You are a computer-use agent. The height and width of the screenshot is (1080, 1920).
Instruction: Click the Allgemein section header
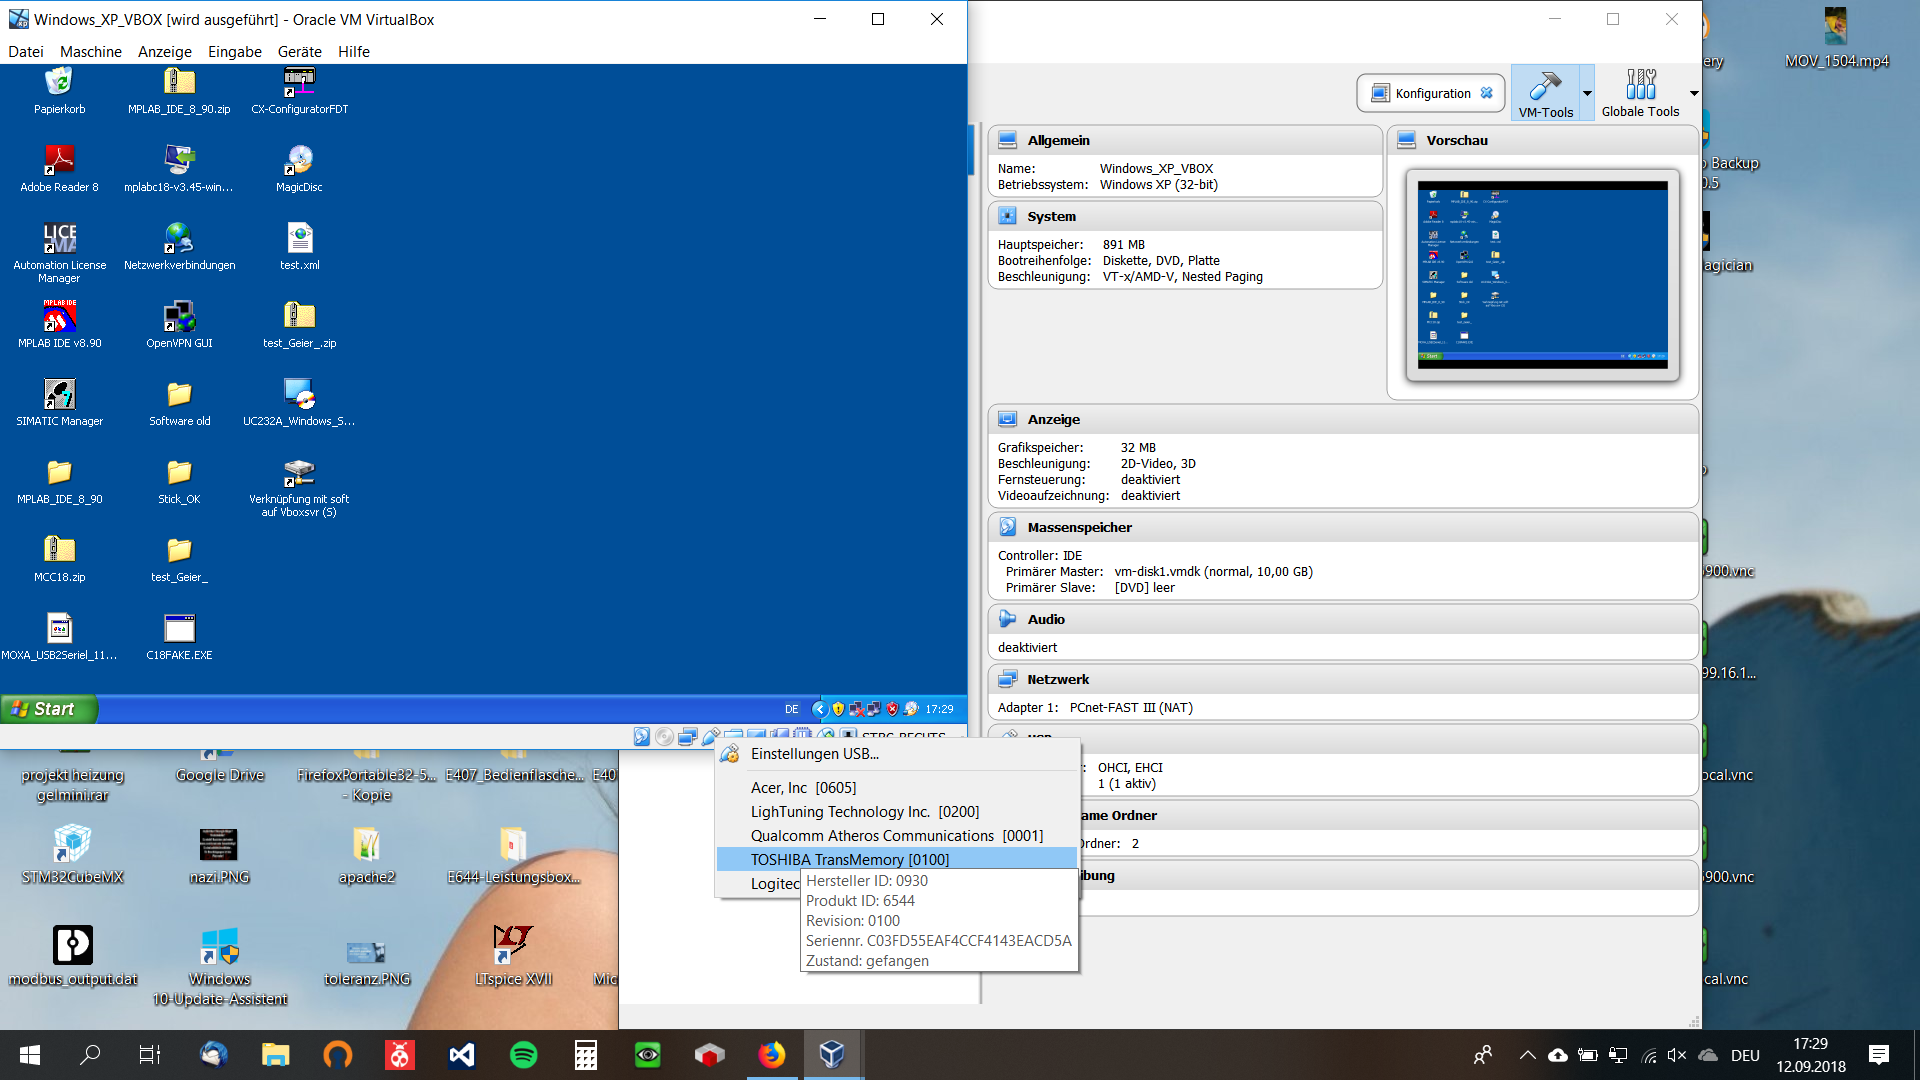[1185, 140]
